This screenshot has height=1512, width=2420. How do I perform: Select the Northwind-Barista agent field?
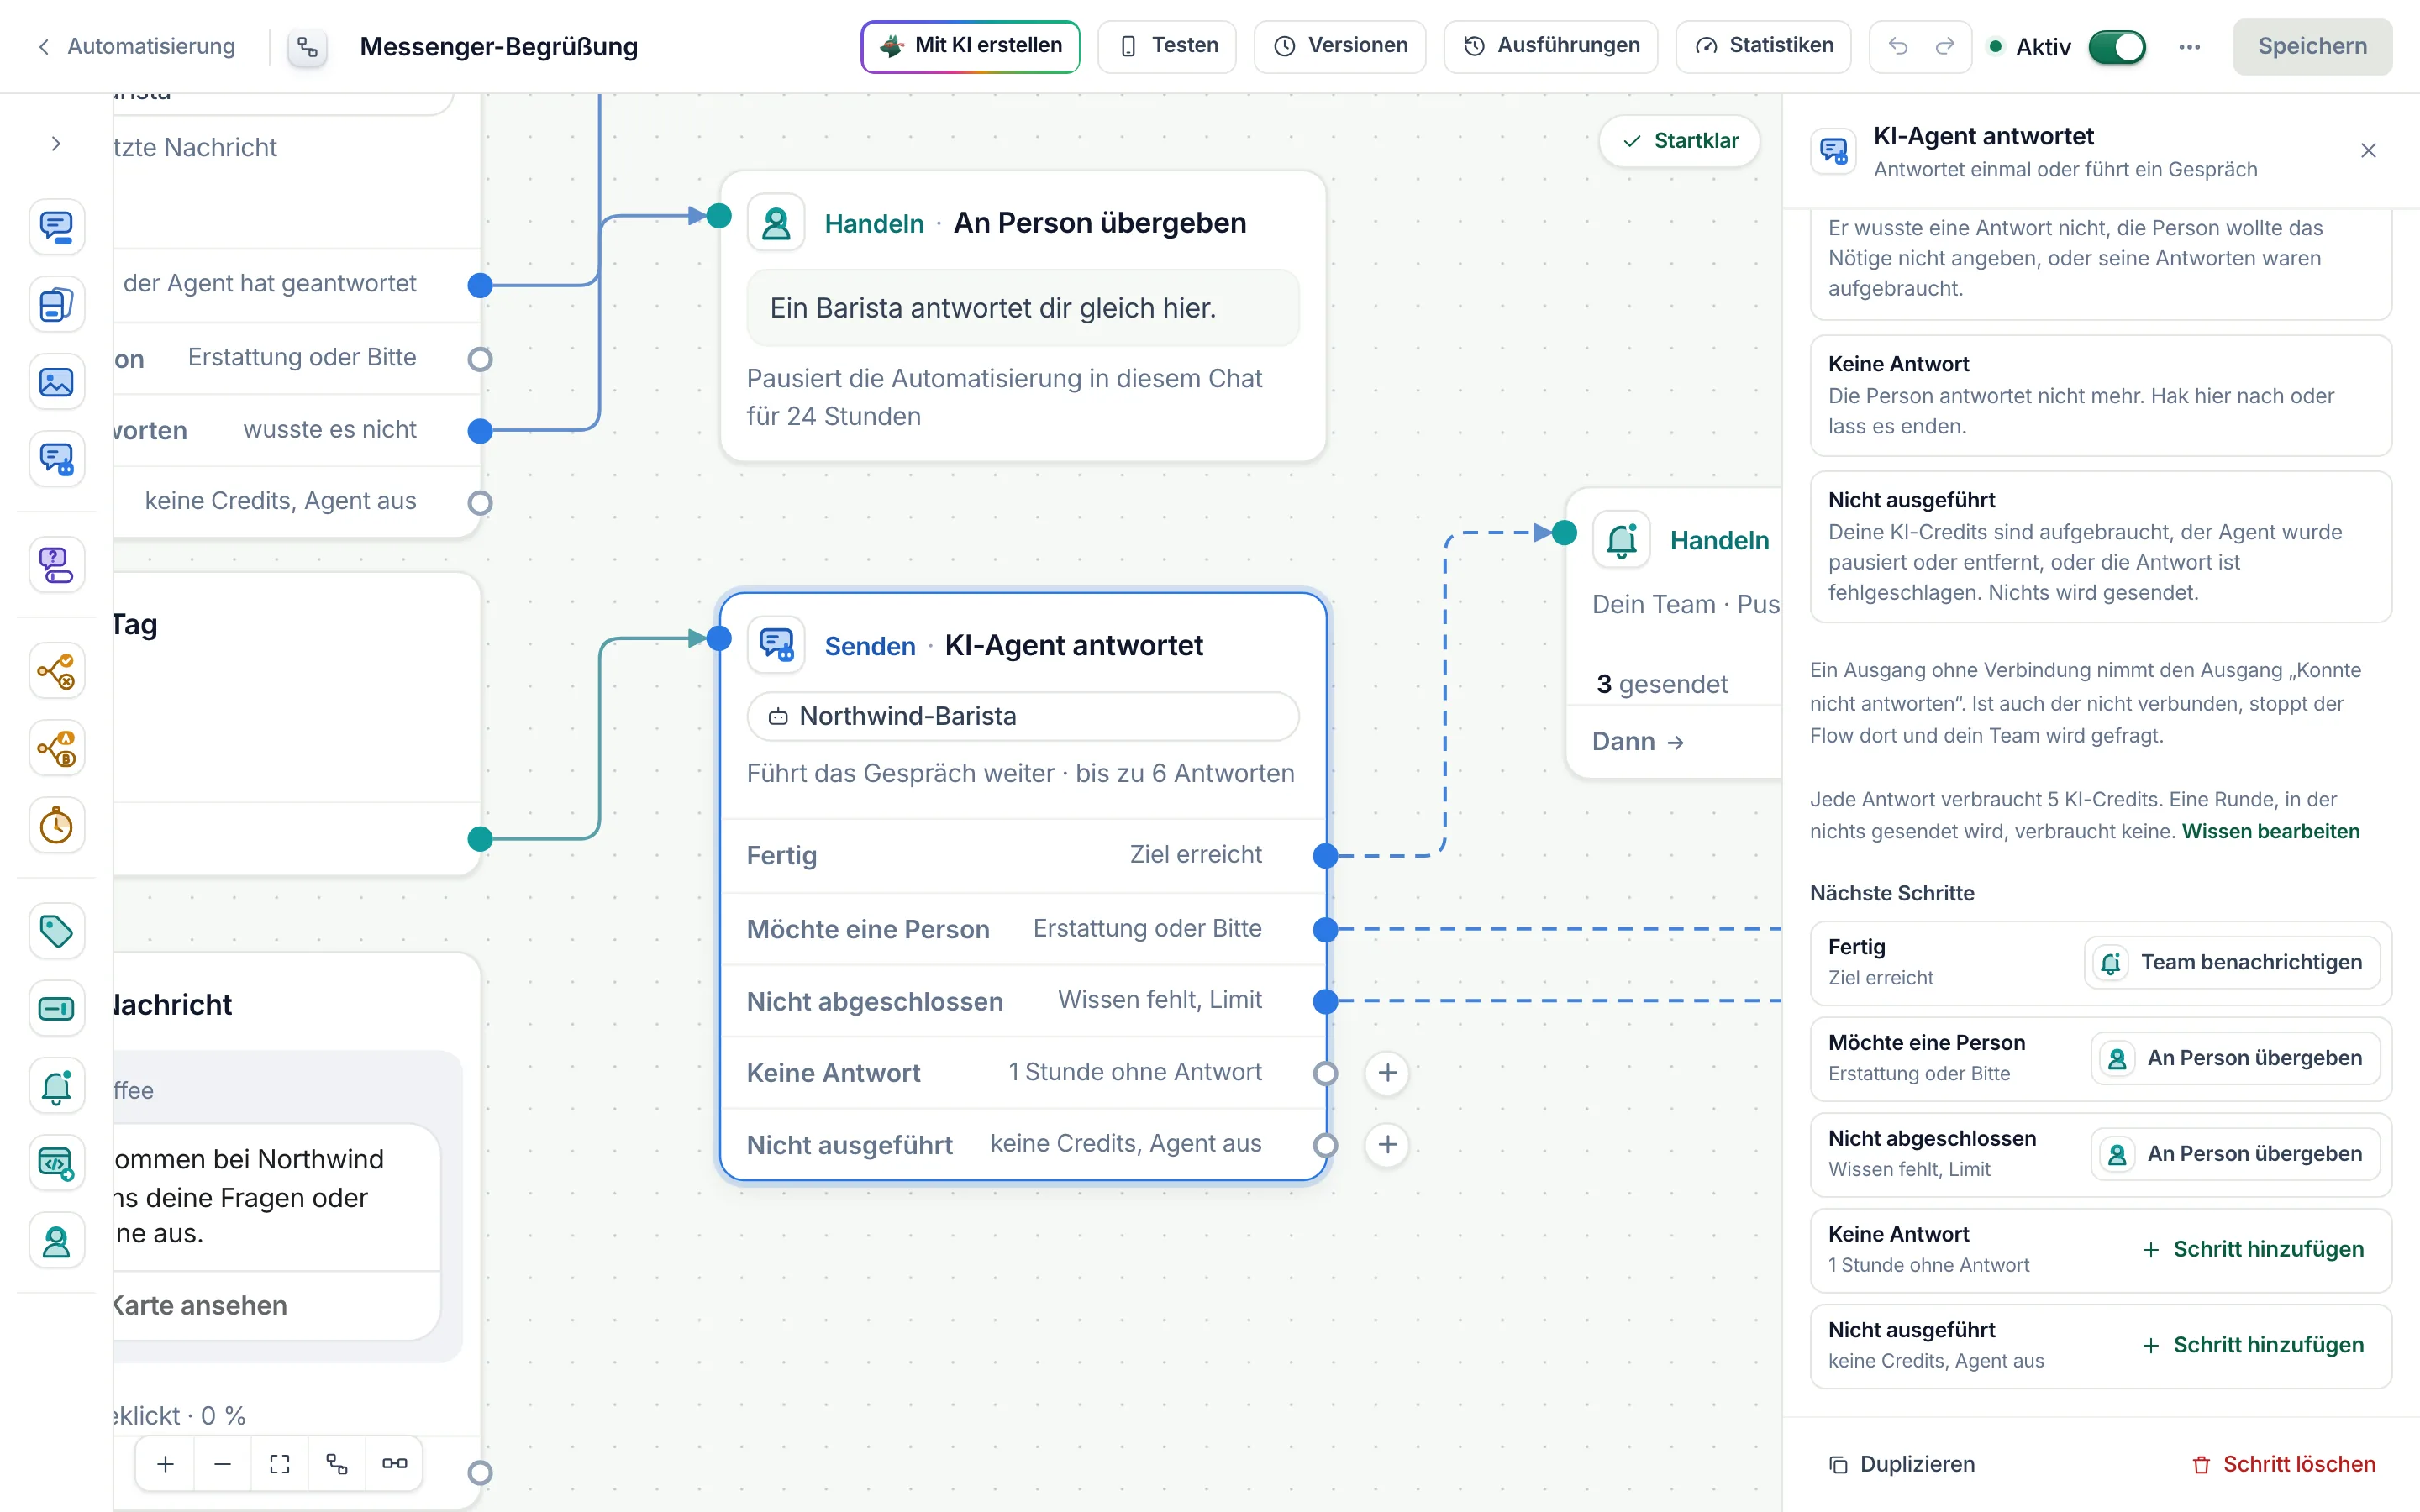coord(1023,716)
